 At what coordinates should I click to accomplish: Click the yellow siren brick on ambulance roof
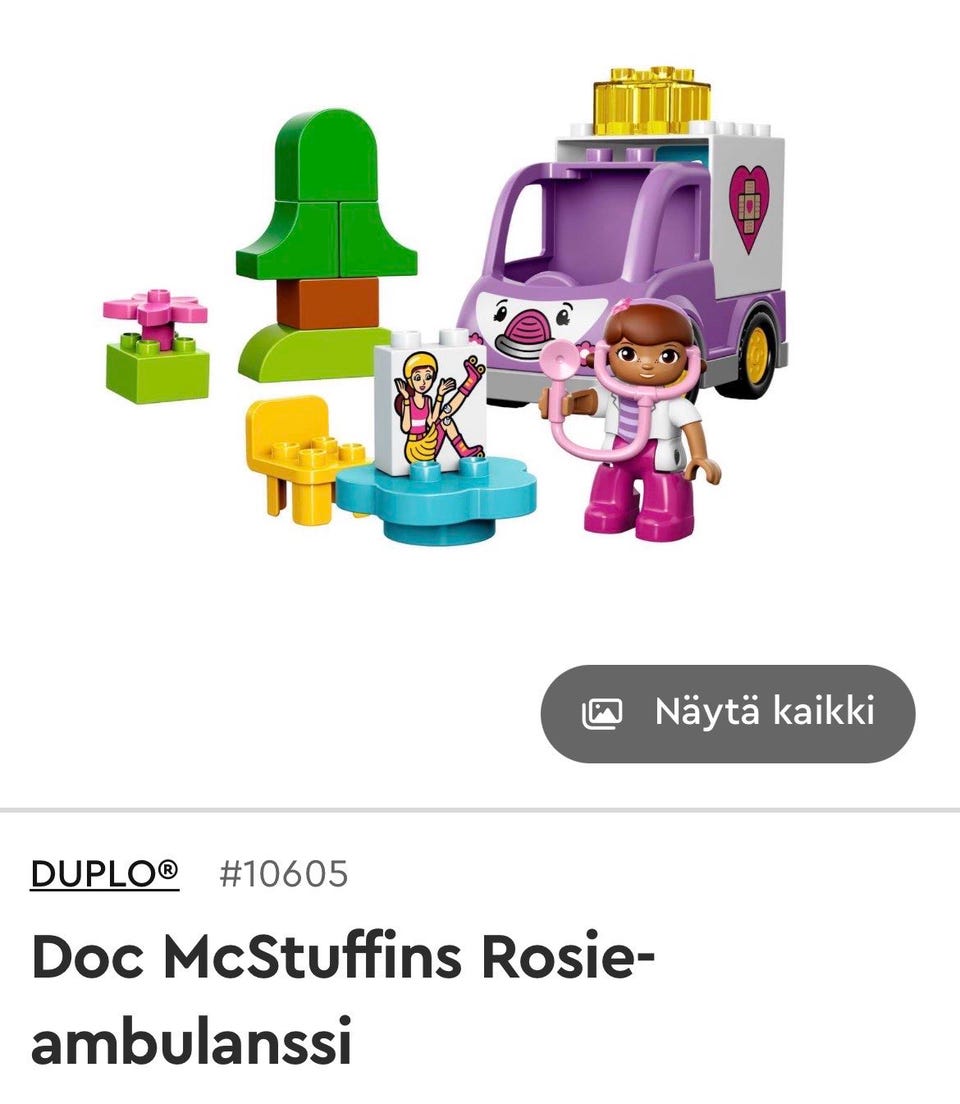[x=652, y=100]
